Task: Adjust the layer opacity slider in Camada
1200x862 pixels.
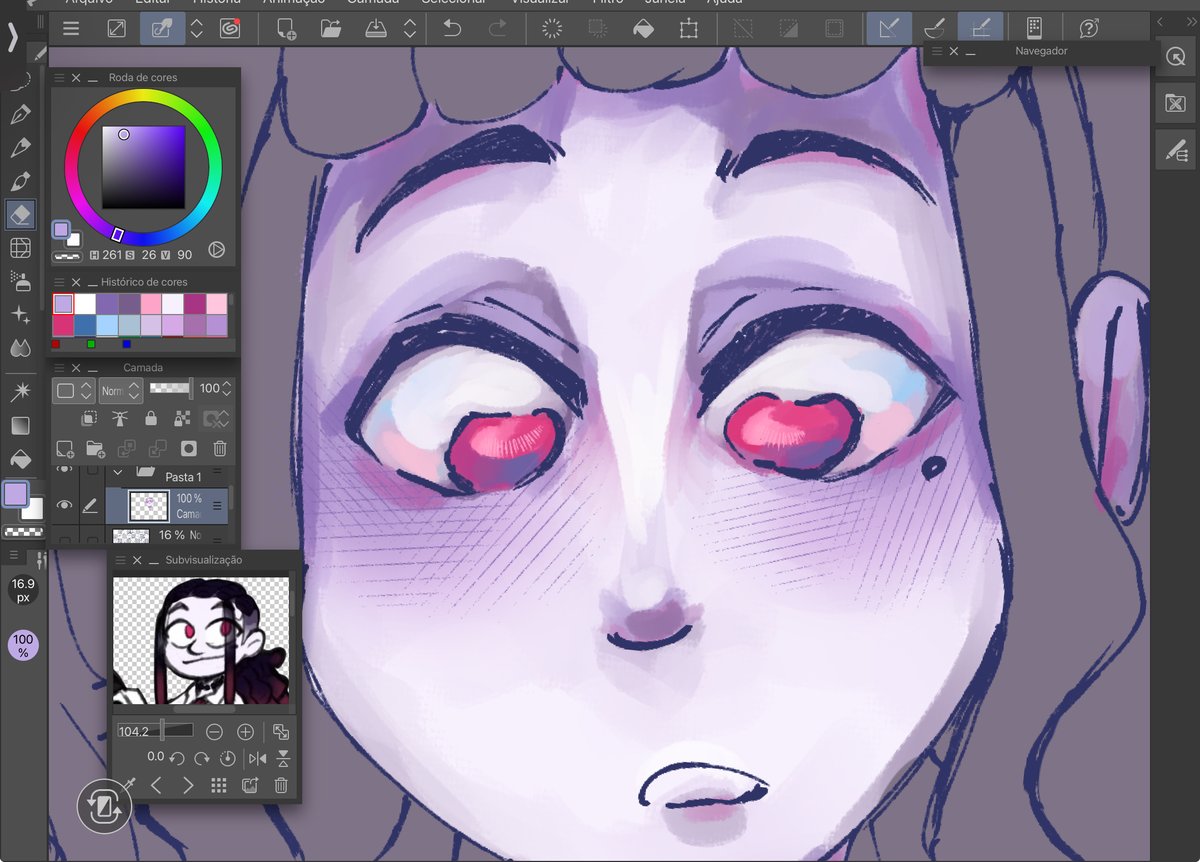Action: (171, 387)
